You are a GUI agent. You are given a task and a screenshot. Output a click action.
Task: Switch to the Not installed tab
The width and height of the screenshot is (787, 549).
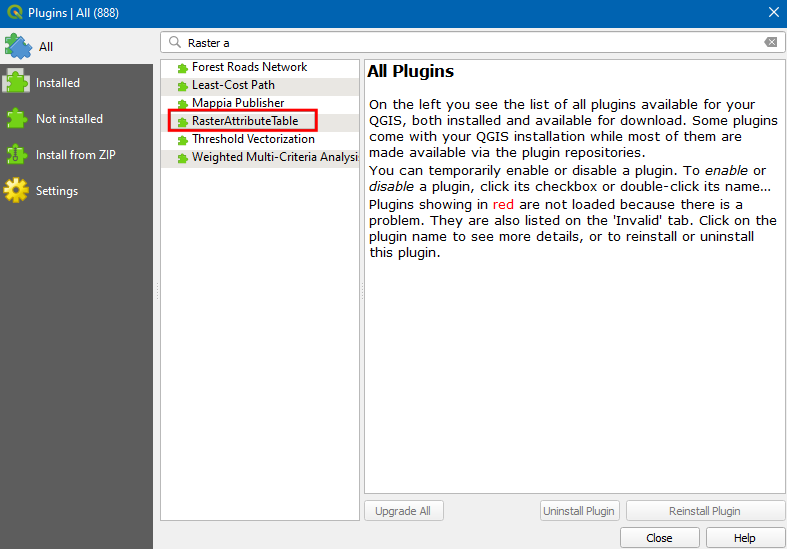(69, 119)
